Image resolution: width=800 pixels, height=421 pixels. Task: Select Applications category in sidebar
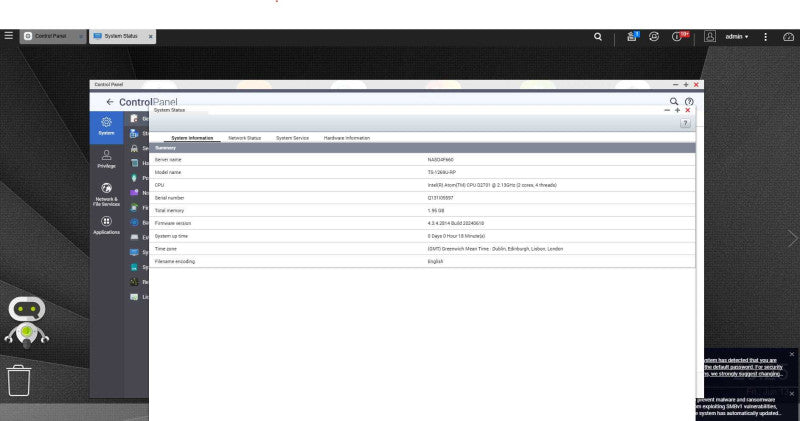coord(106,225)
